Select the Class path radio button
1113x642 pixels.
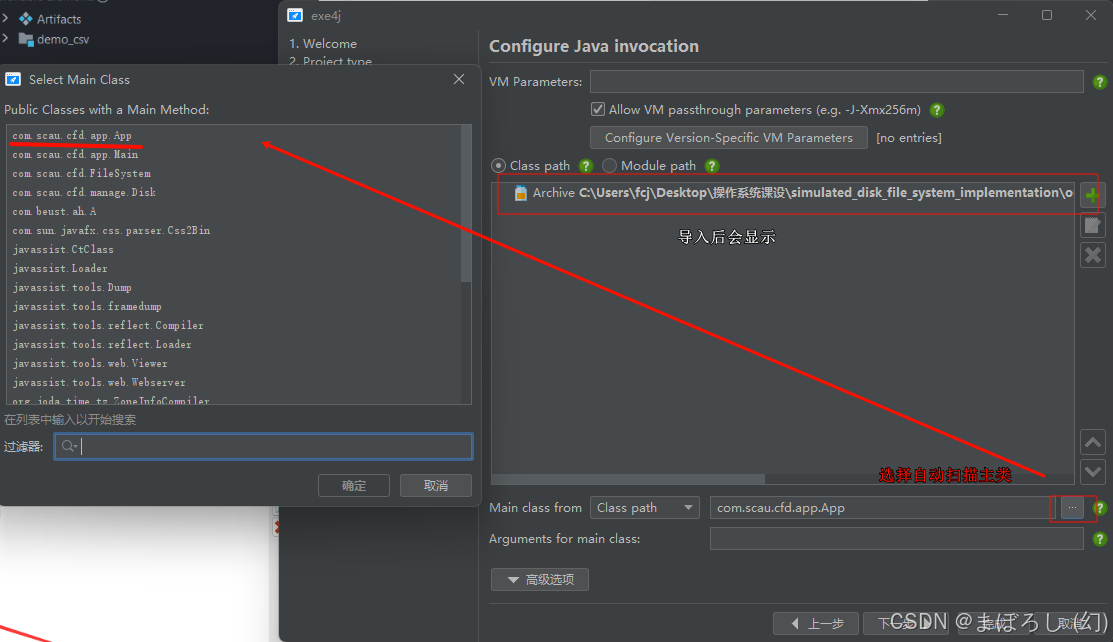[498, 165]
